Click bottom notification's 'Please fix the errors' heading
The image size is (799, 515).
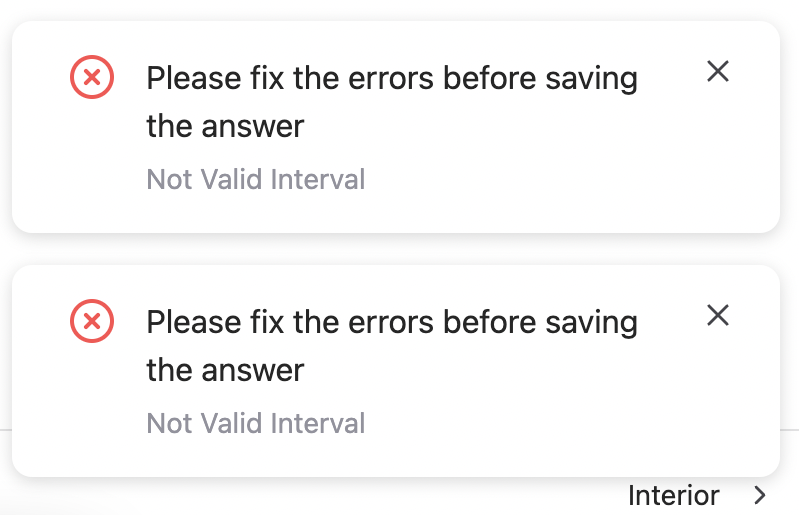pos(391,322)
